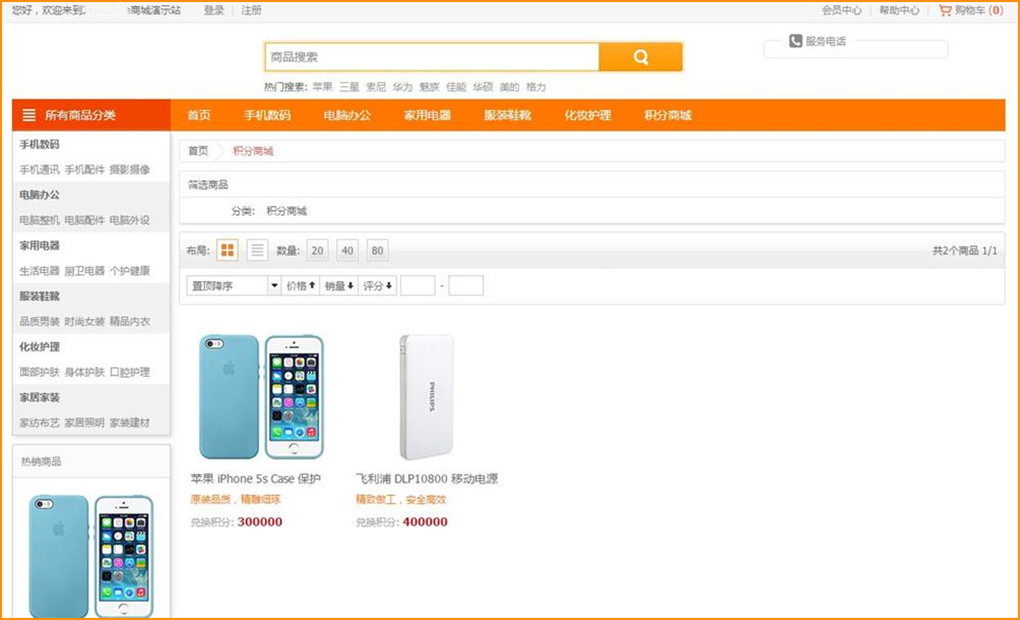Click 积分商城 in the breadcrumb
This screenshot has width=1020, height=620.
point(253,151)
